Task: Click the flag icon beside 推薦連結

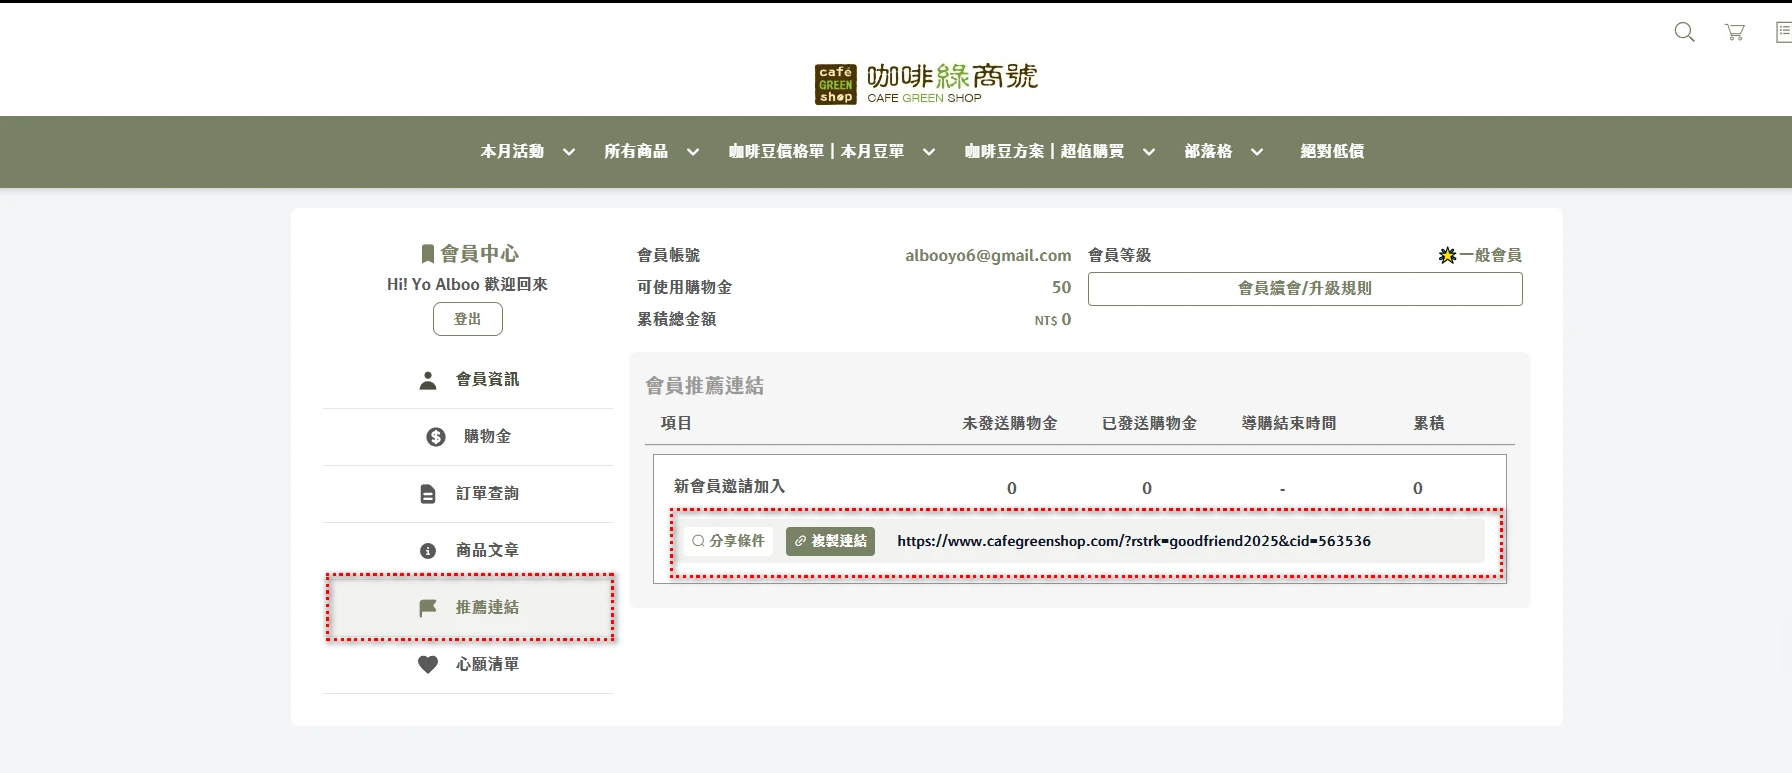Action: pyautogui.click(x=428, y=608)
